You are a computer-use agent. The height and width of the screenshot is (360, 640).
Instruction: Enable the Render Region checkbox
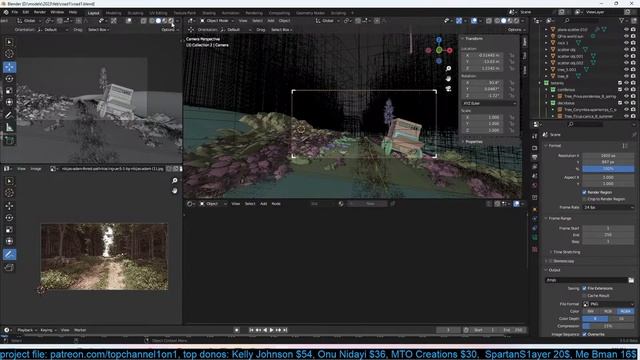pyautogui.click(x=584, y=192)
